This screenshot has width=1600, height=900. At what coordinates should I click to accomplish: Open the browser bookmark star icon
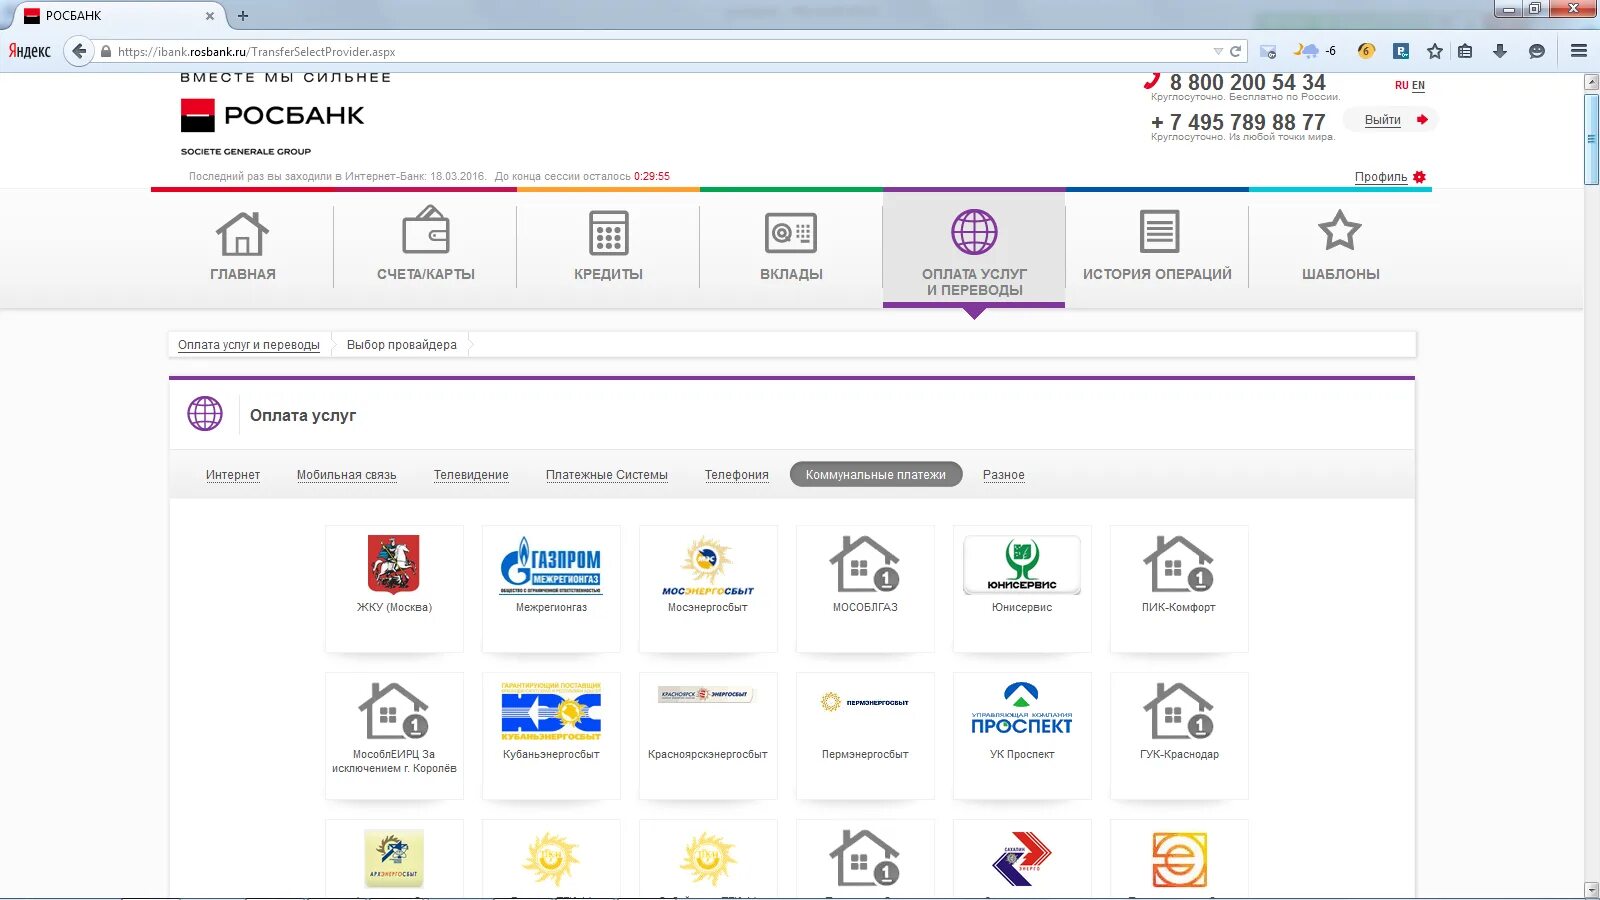[1434, 51]
